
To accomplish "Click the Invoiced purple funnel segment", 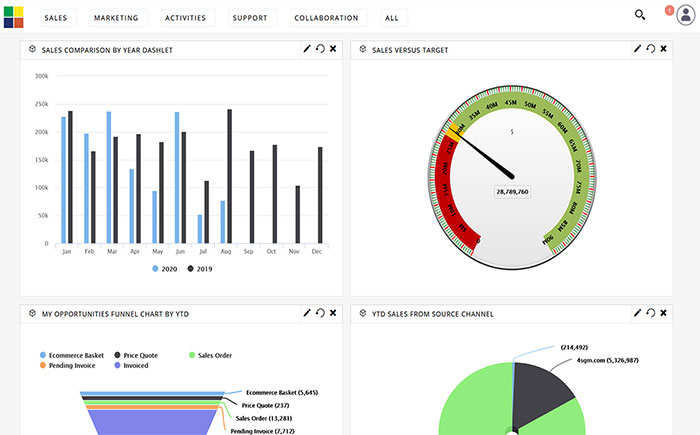I will coord(152,422).
